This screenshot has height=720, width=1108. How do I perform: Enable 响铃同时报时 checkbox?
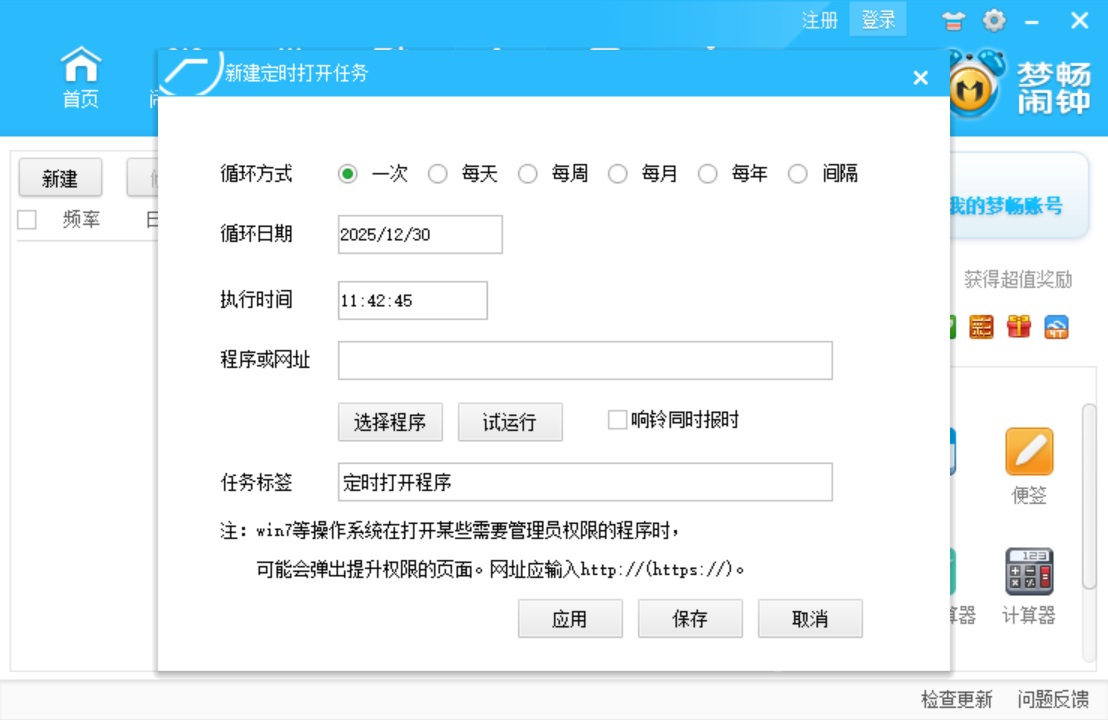click(x=616, y=420)
